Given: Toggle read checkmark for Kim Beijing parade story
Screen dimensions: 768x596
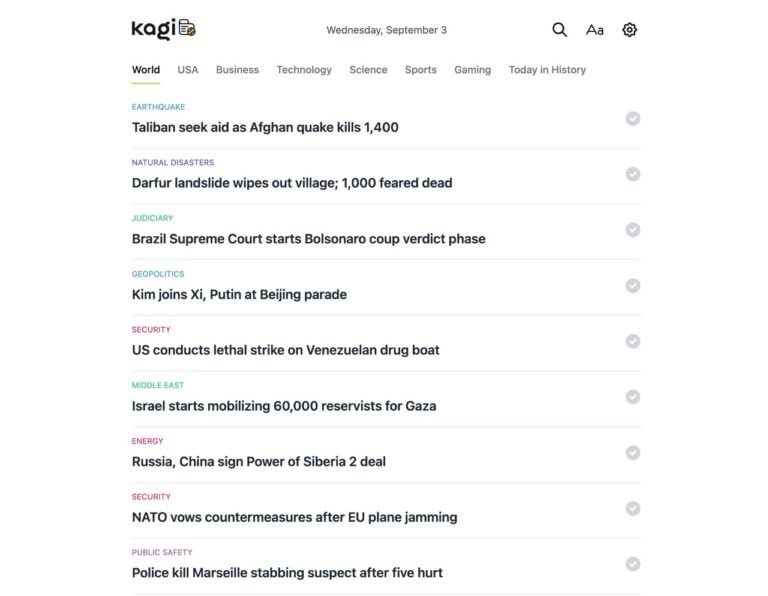Looking at the screenshot, I should [x=633, y=286].
